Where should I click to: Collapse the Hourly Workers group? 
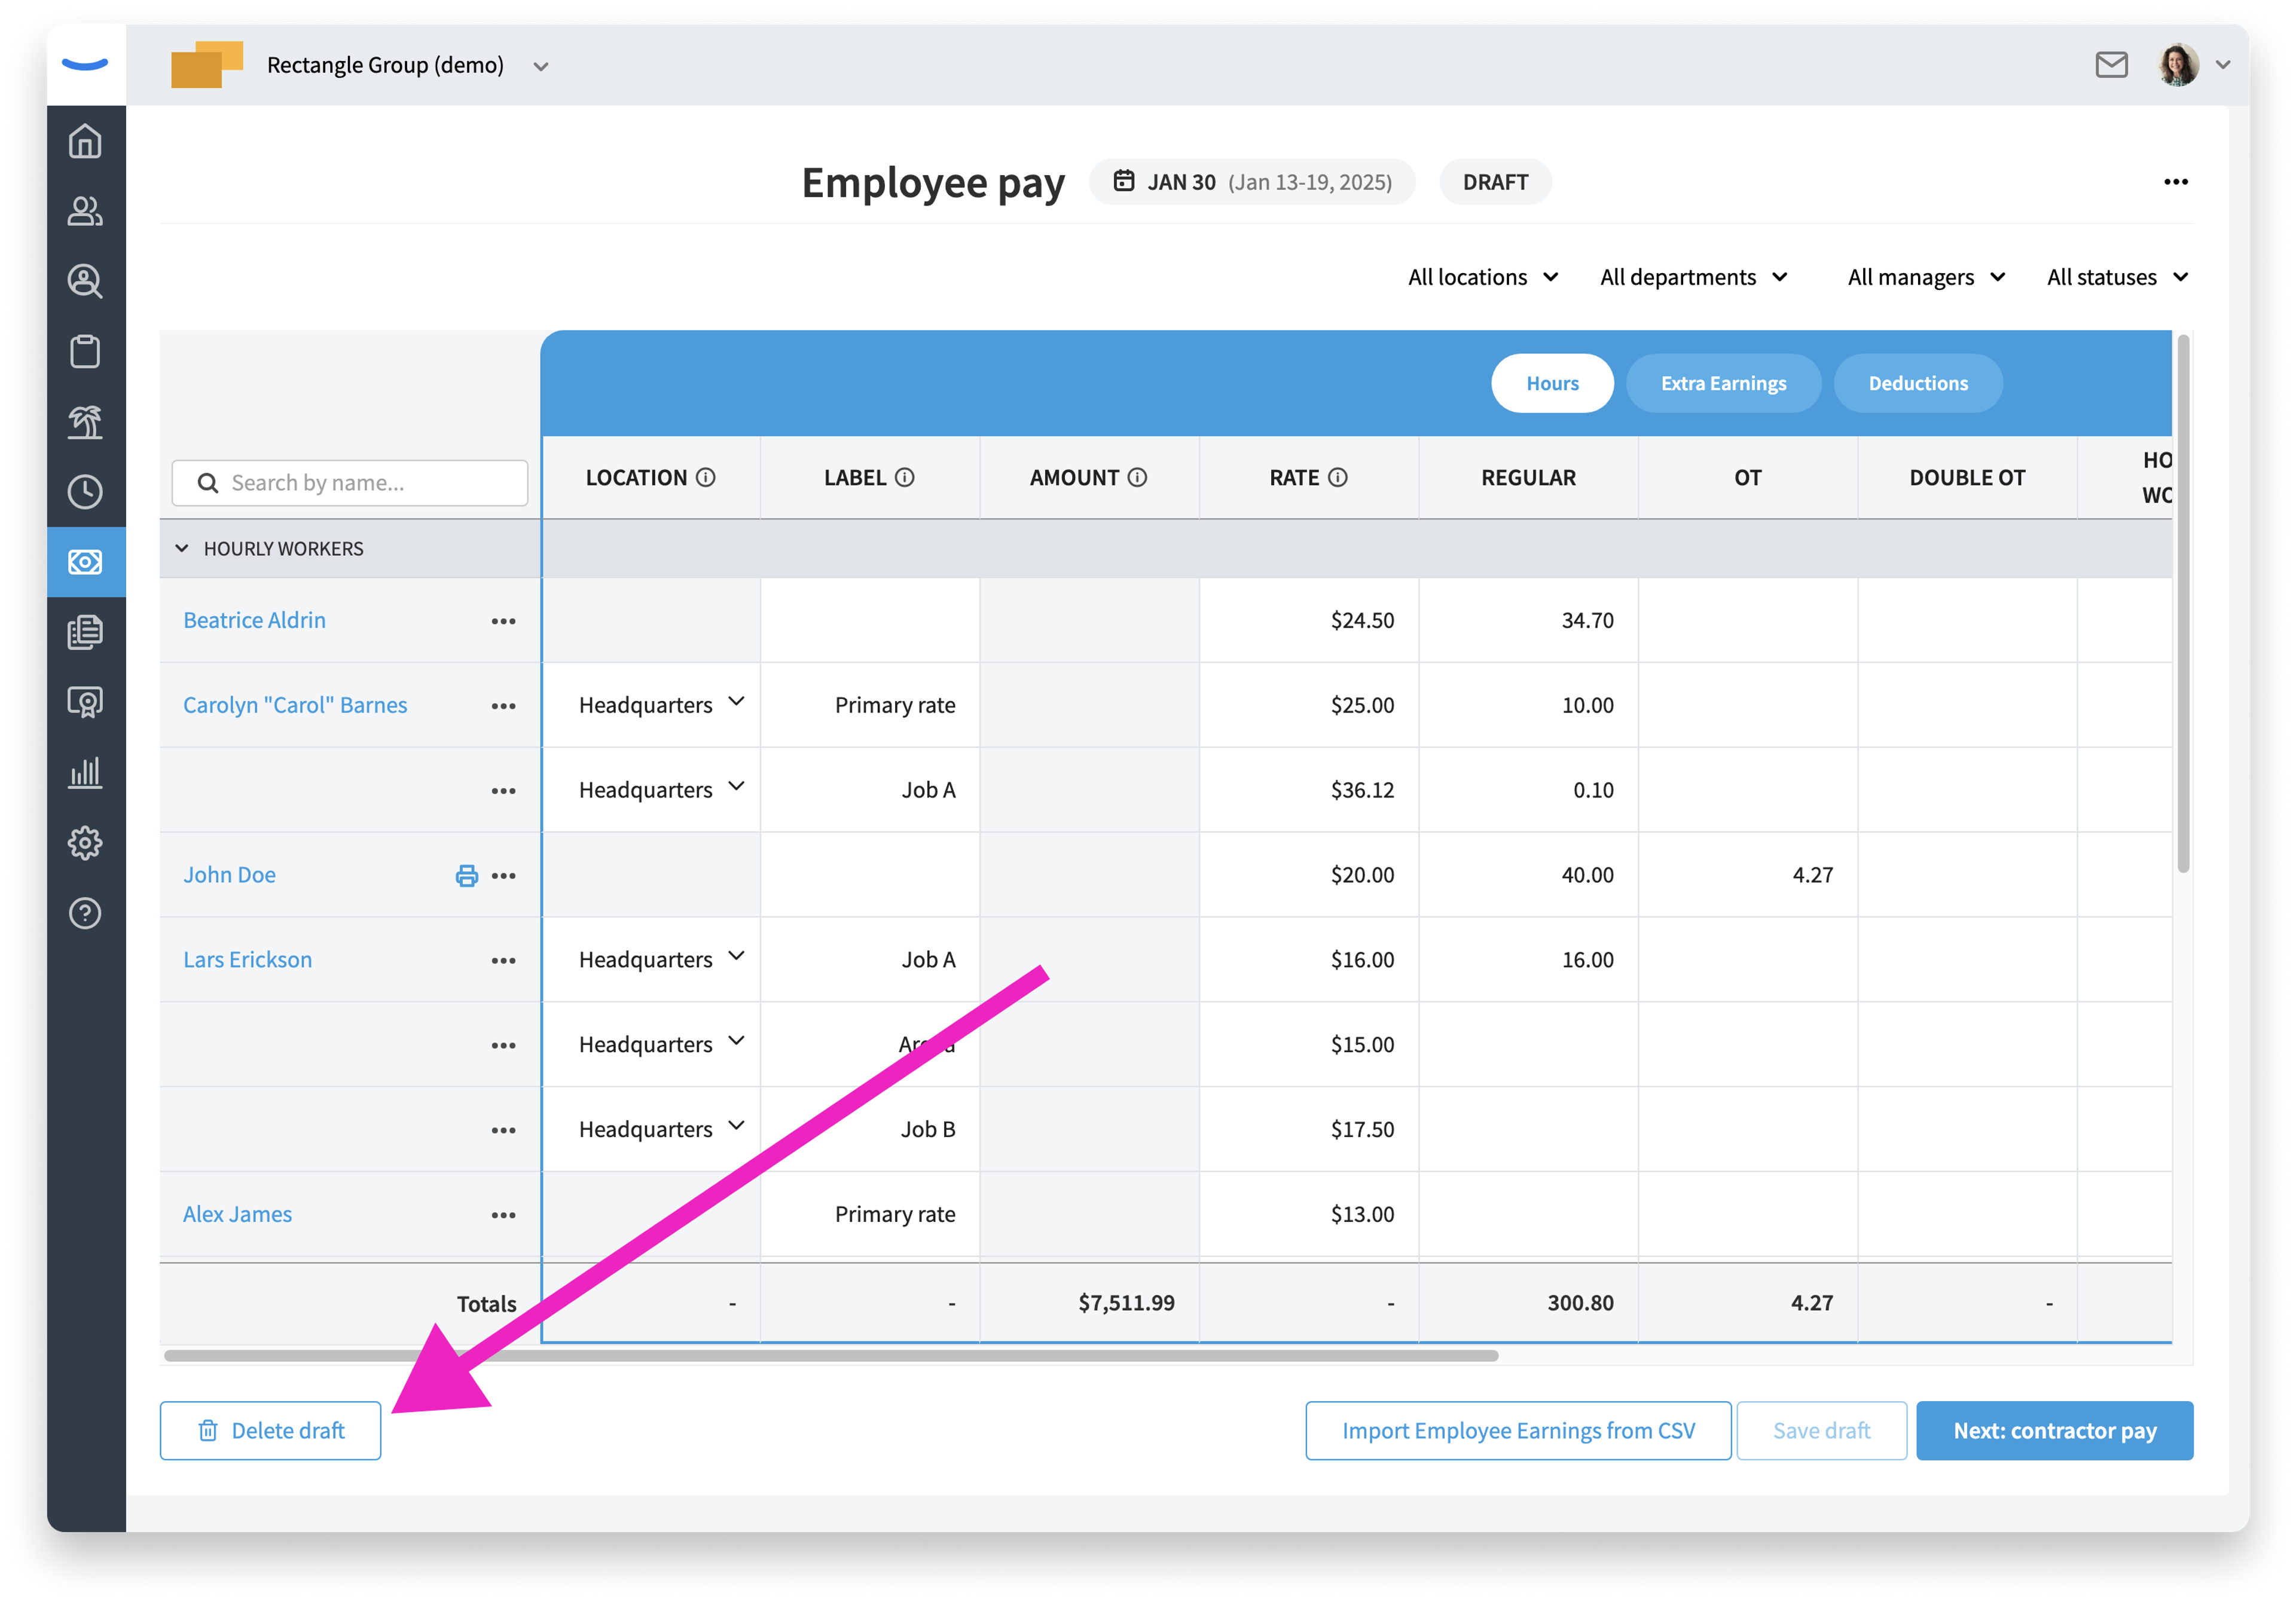coord(182,548)
